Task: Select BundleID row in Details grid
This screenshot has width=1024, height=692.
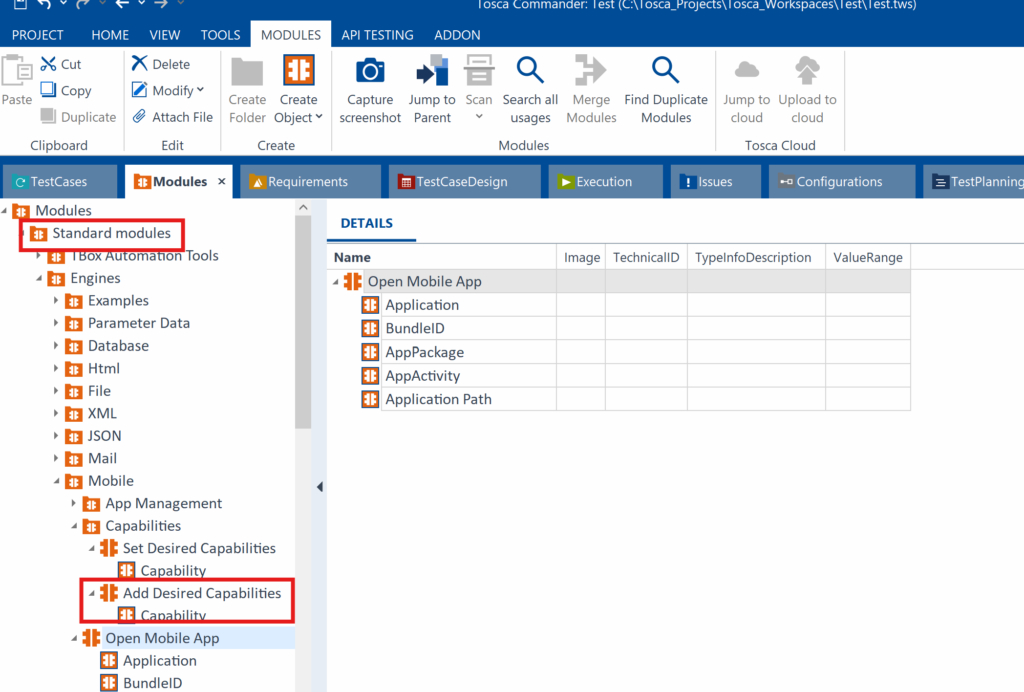Action: pyautogui.click(x=415, y=328)
